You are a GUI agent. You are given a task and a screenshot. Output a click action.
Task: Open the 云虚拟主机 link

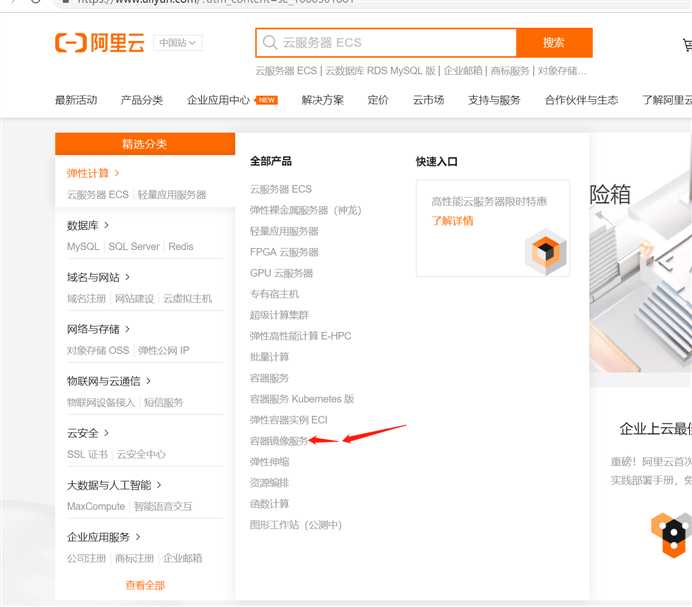click(188, 299)
